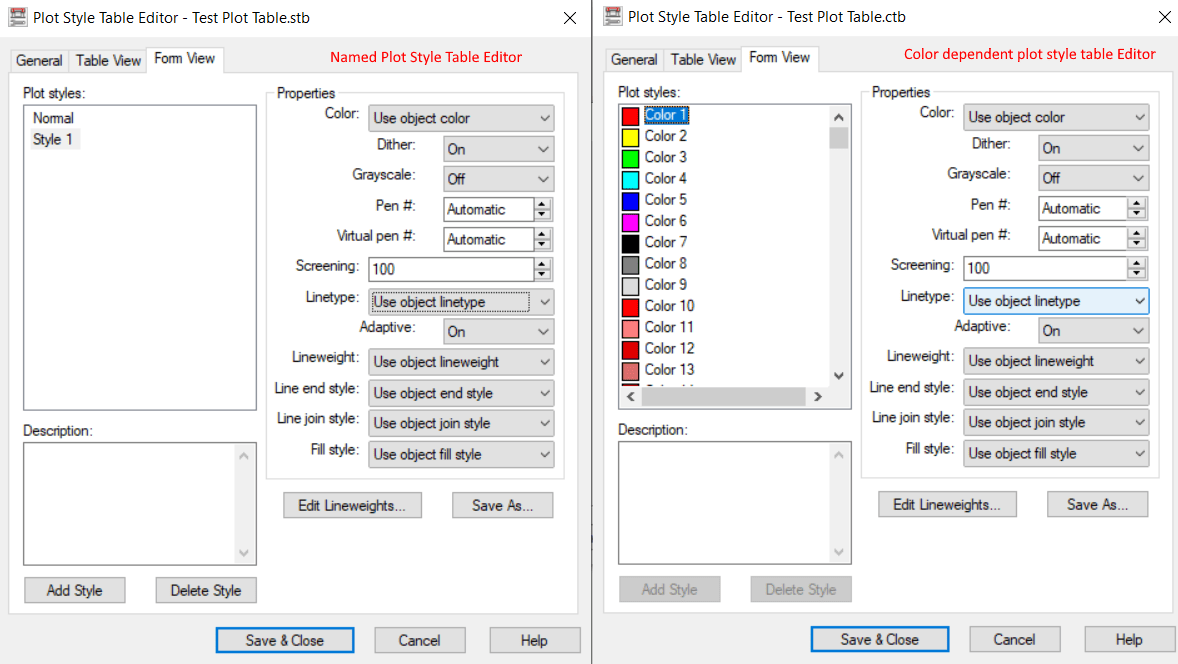Click Description text box in stb editor
The image size is (1178, 664).
click(x=140, y=504)
